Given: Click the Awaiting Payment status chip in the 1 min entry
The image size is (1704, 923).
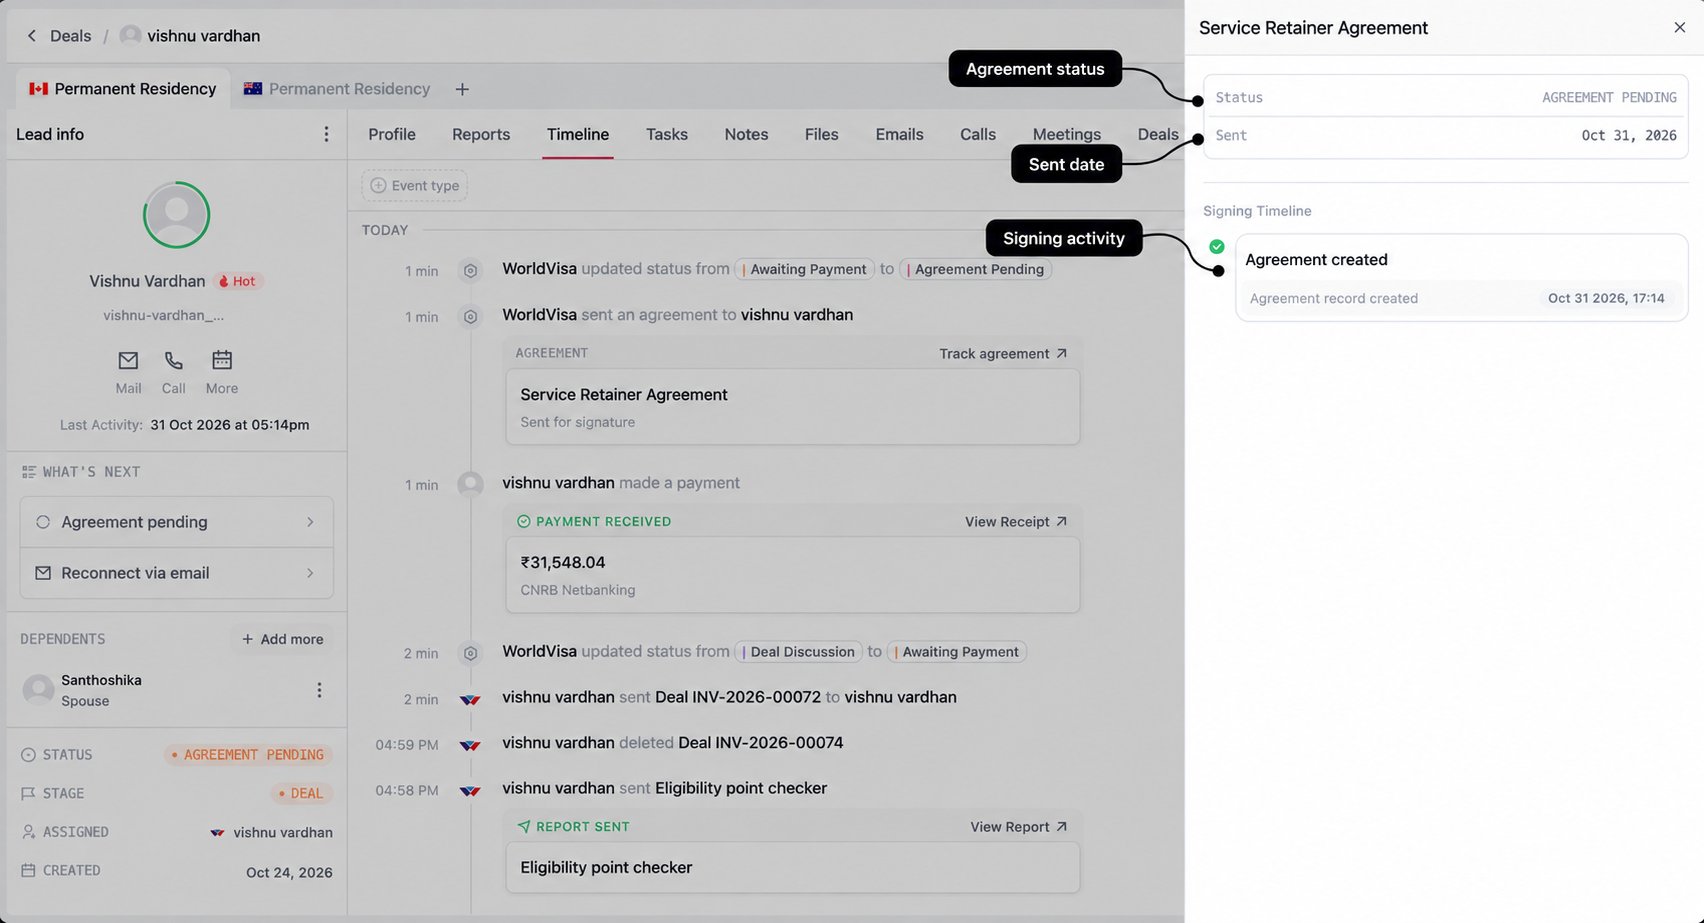Looking at the screenshot, I should click(x=805, y=269).
